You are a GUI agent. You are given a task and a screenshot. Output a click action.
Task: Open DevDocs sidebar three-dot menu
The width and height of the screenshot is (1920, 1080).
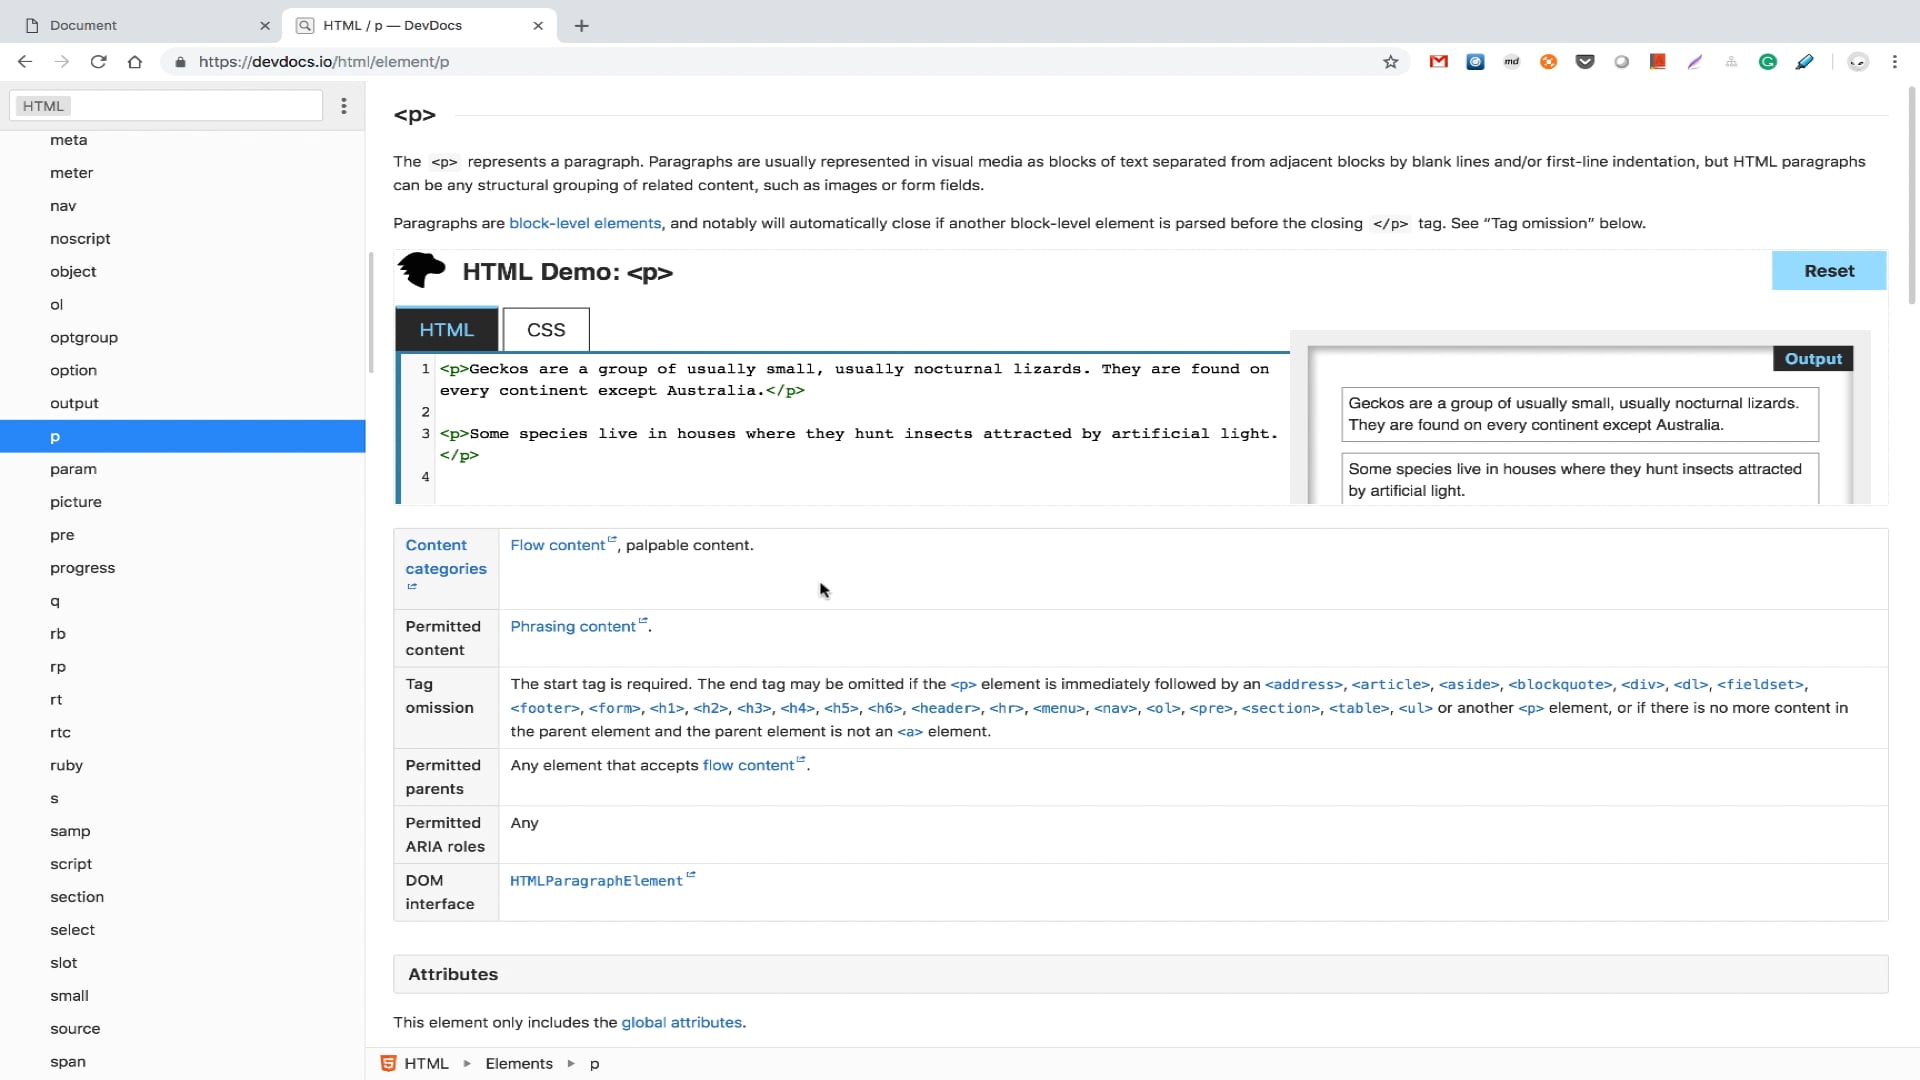point(344,106)
